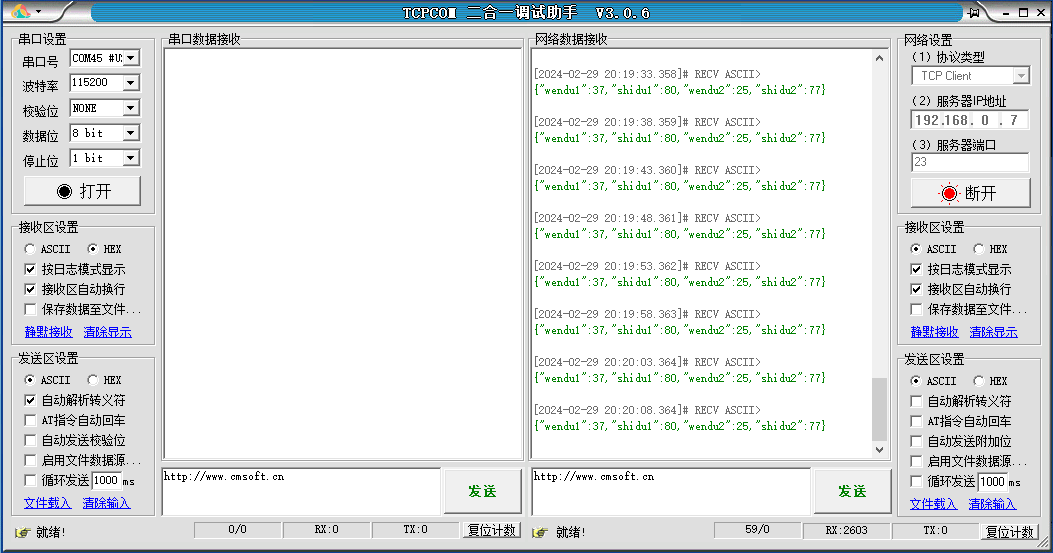Click the network receive area scrollbar thumb
This screenshot has width=1053, height=553.
[879, 410]
